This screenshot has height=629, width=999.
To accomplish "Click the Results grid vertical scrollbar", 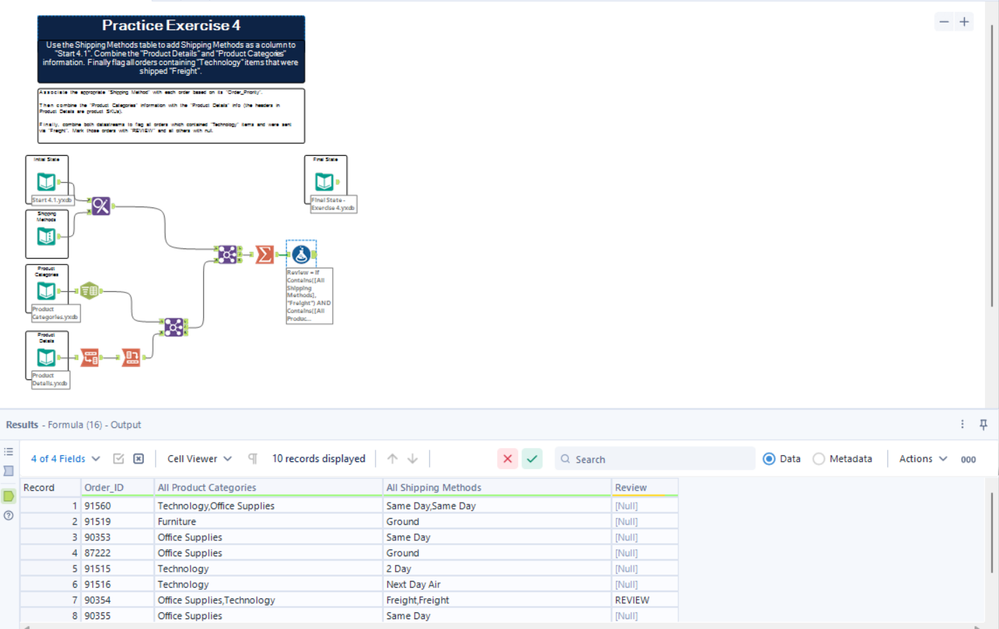I will tap(992, 532).
